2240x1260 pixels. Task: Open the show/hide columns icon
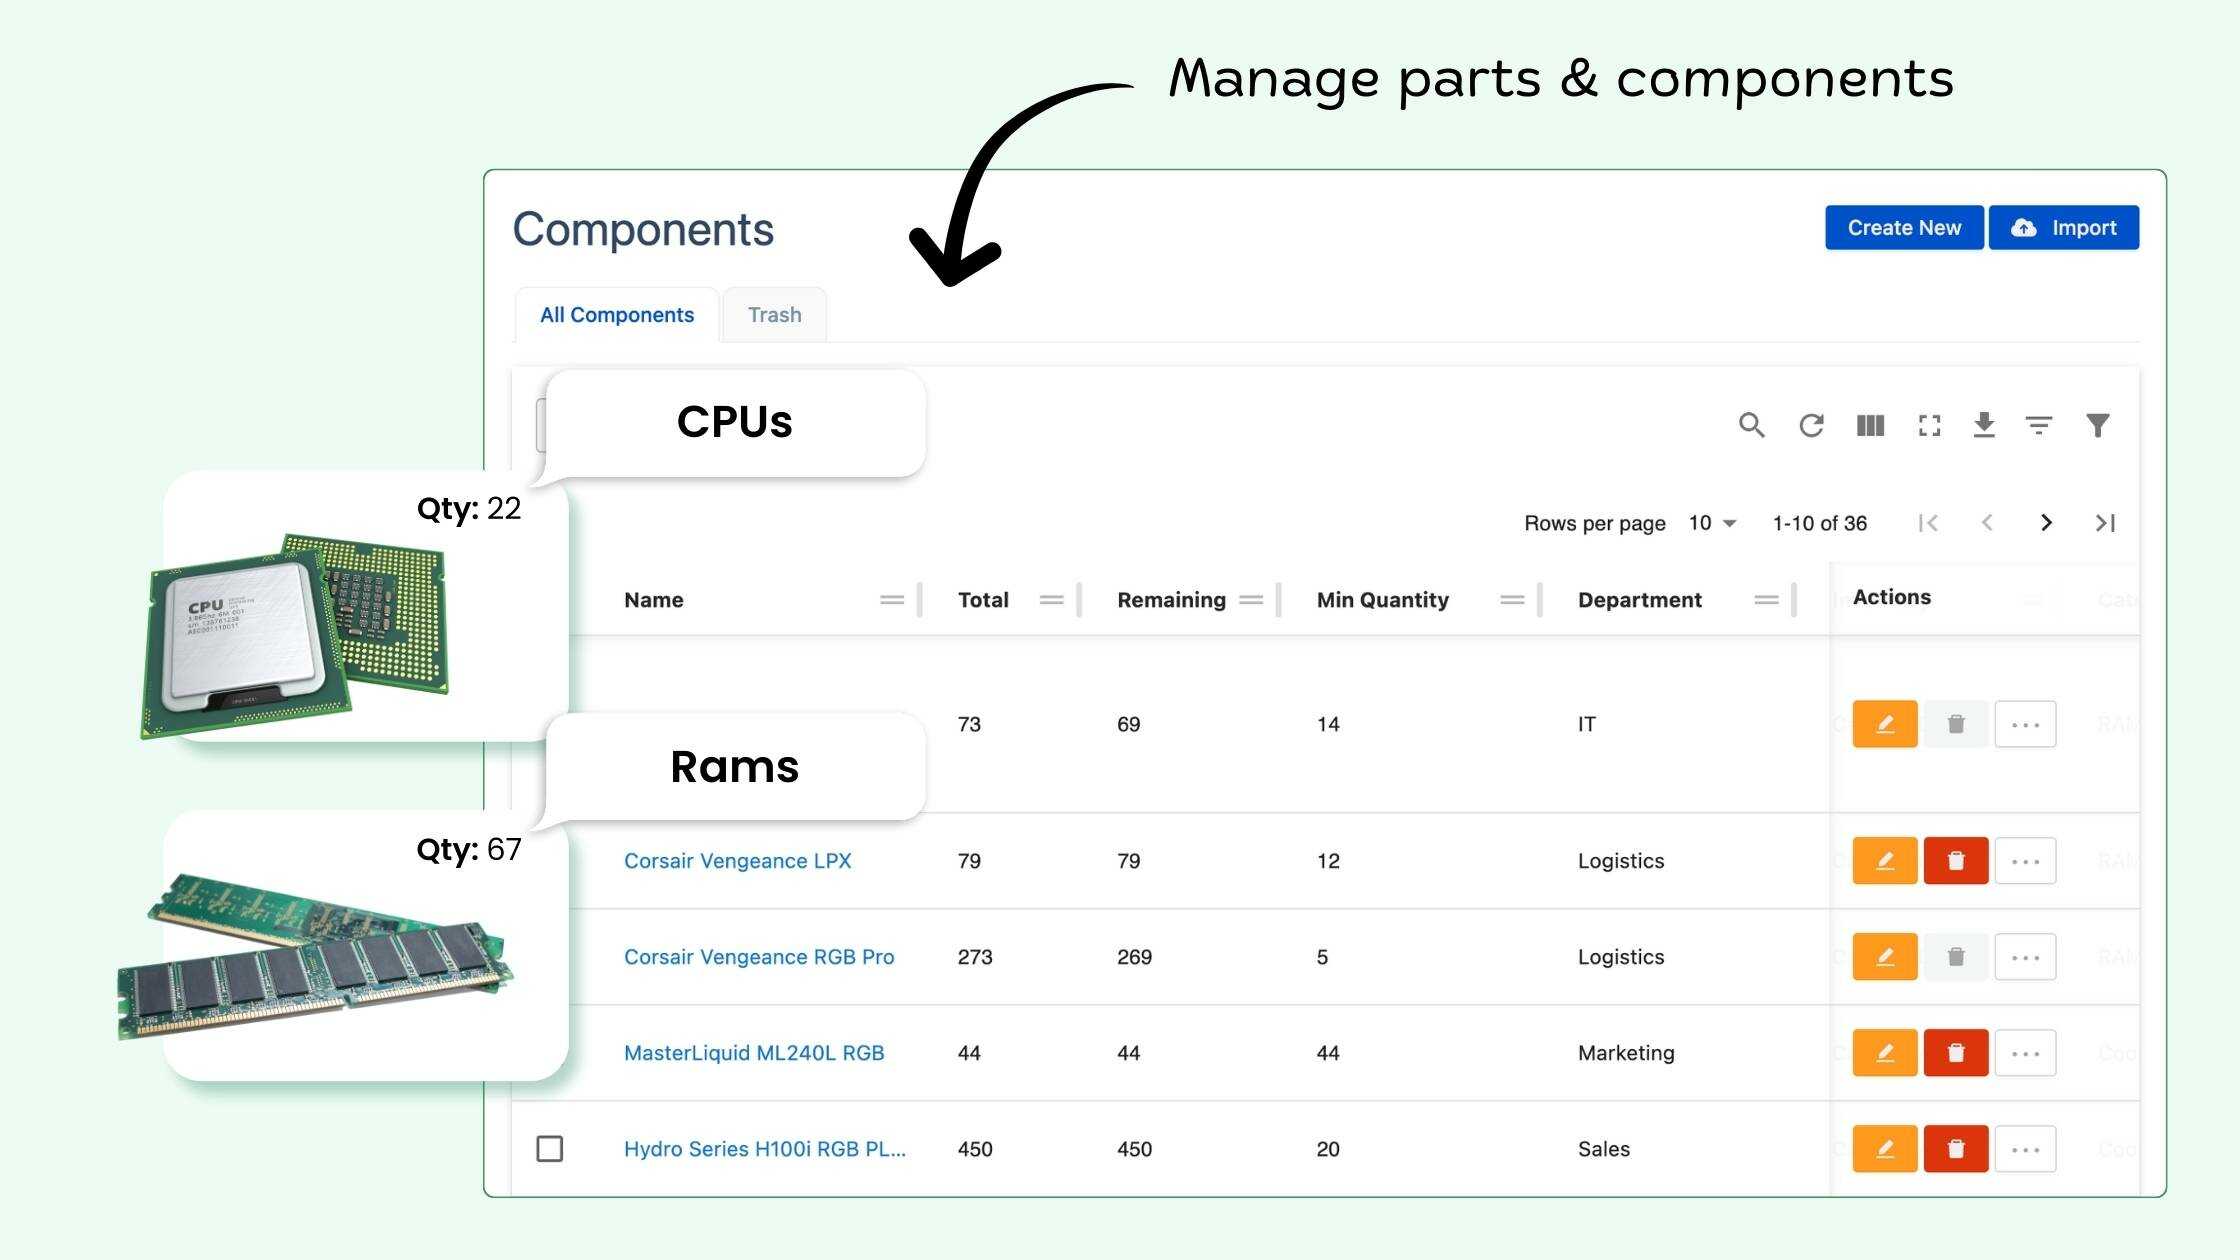click(1870, 425)
